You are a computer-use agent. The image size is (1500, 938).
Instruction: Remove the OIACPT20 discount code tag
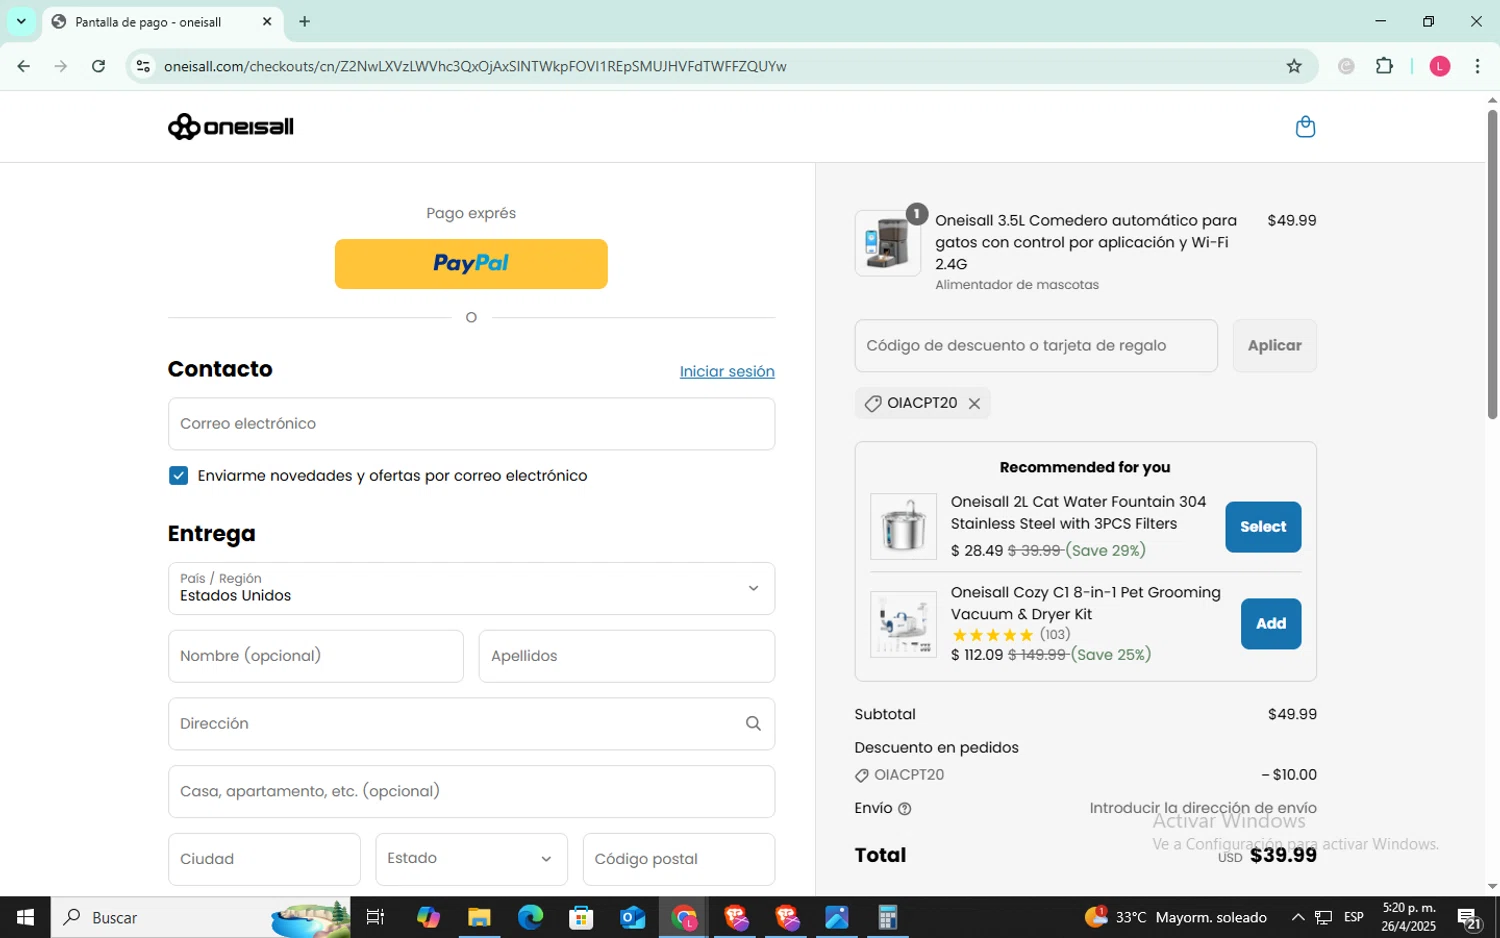click(x=974, y=403)
